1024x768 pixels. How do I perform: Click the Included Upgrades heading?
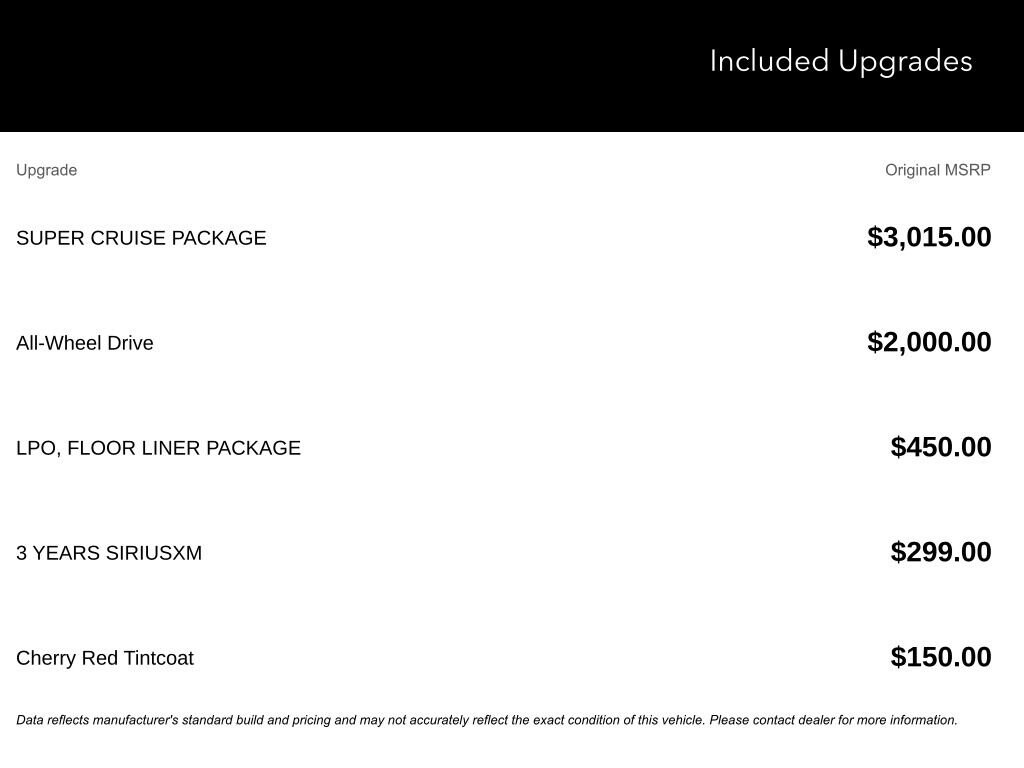pos(840,61)
